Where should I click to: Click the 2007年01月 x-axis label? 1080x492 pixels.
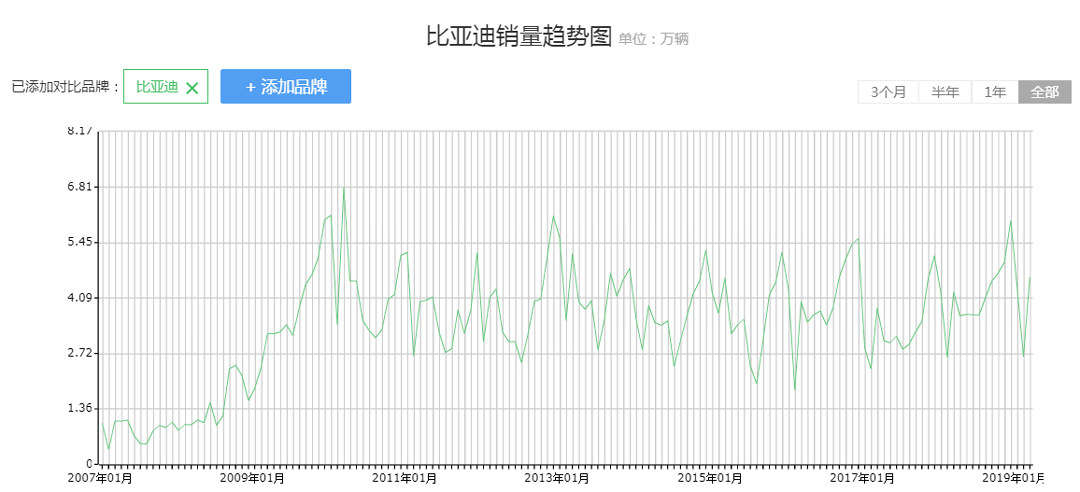coord(100,478)
